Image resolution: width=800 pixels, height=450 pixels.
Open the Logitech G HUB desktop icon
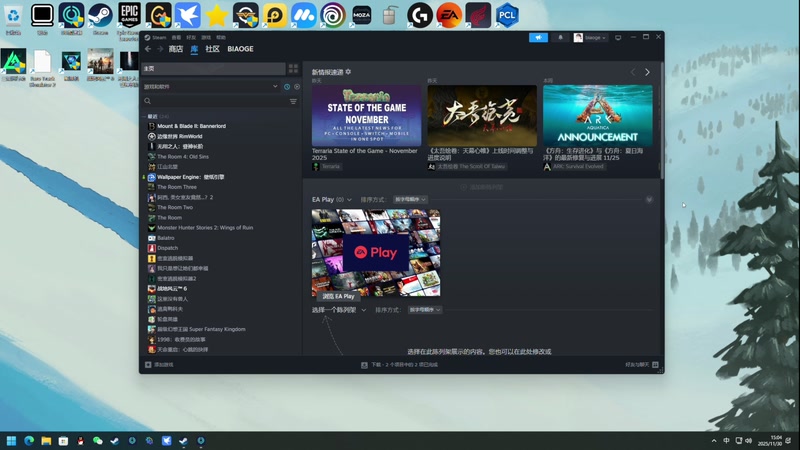(420, 16)
